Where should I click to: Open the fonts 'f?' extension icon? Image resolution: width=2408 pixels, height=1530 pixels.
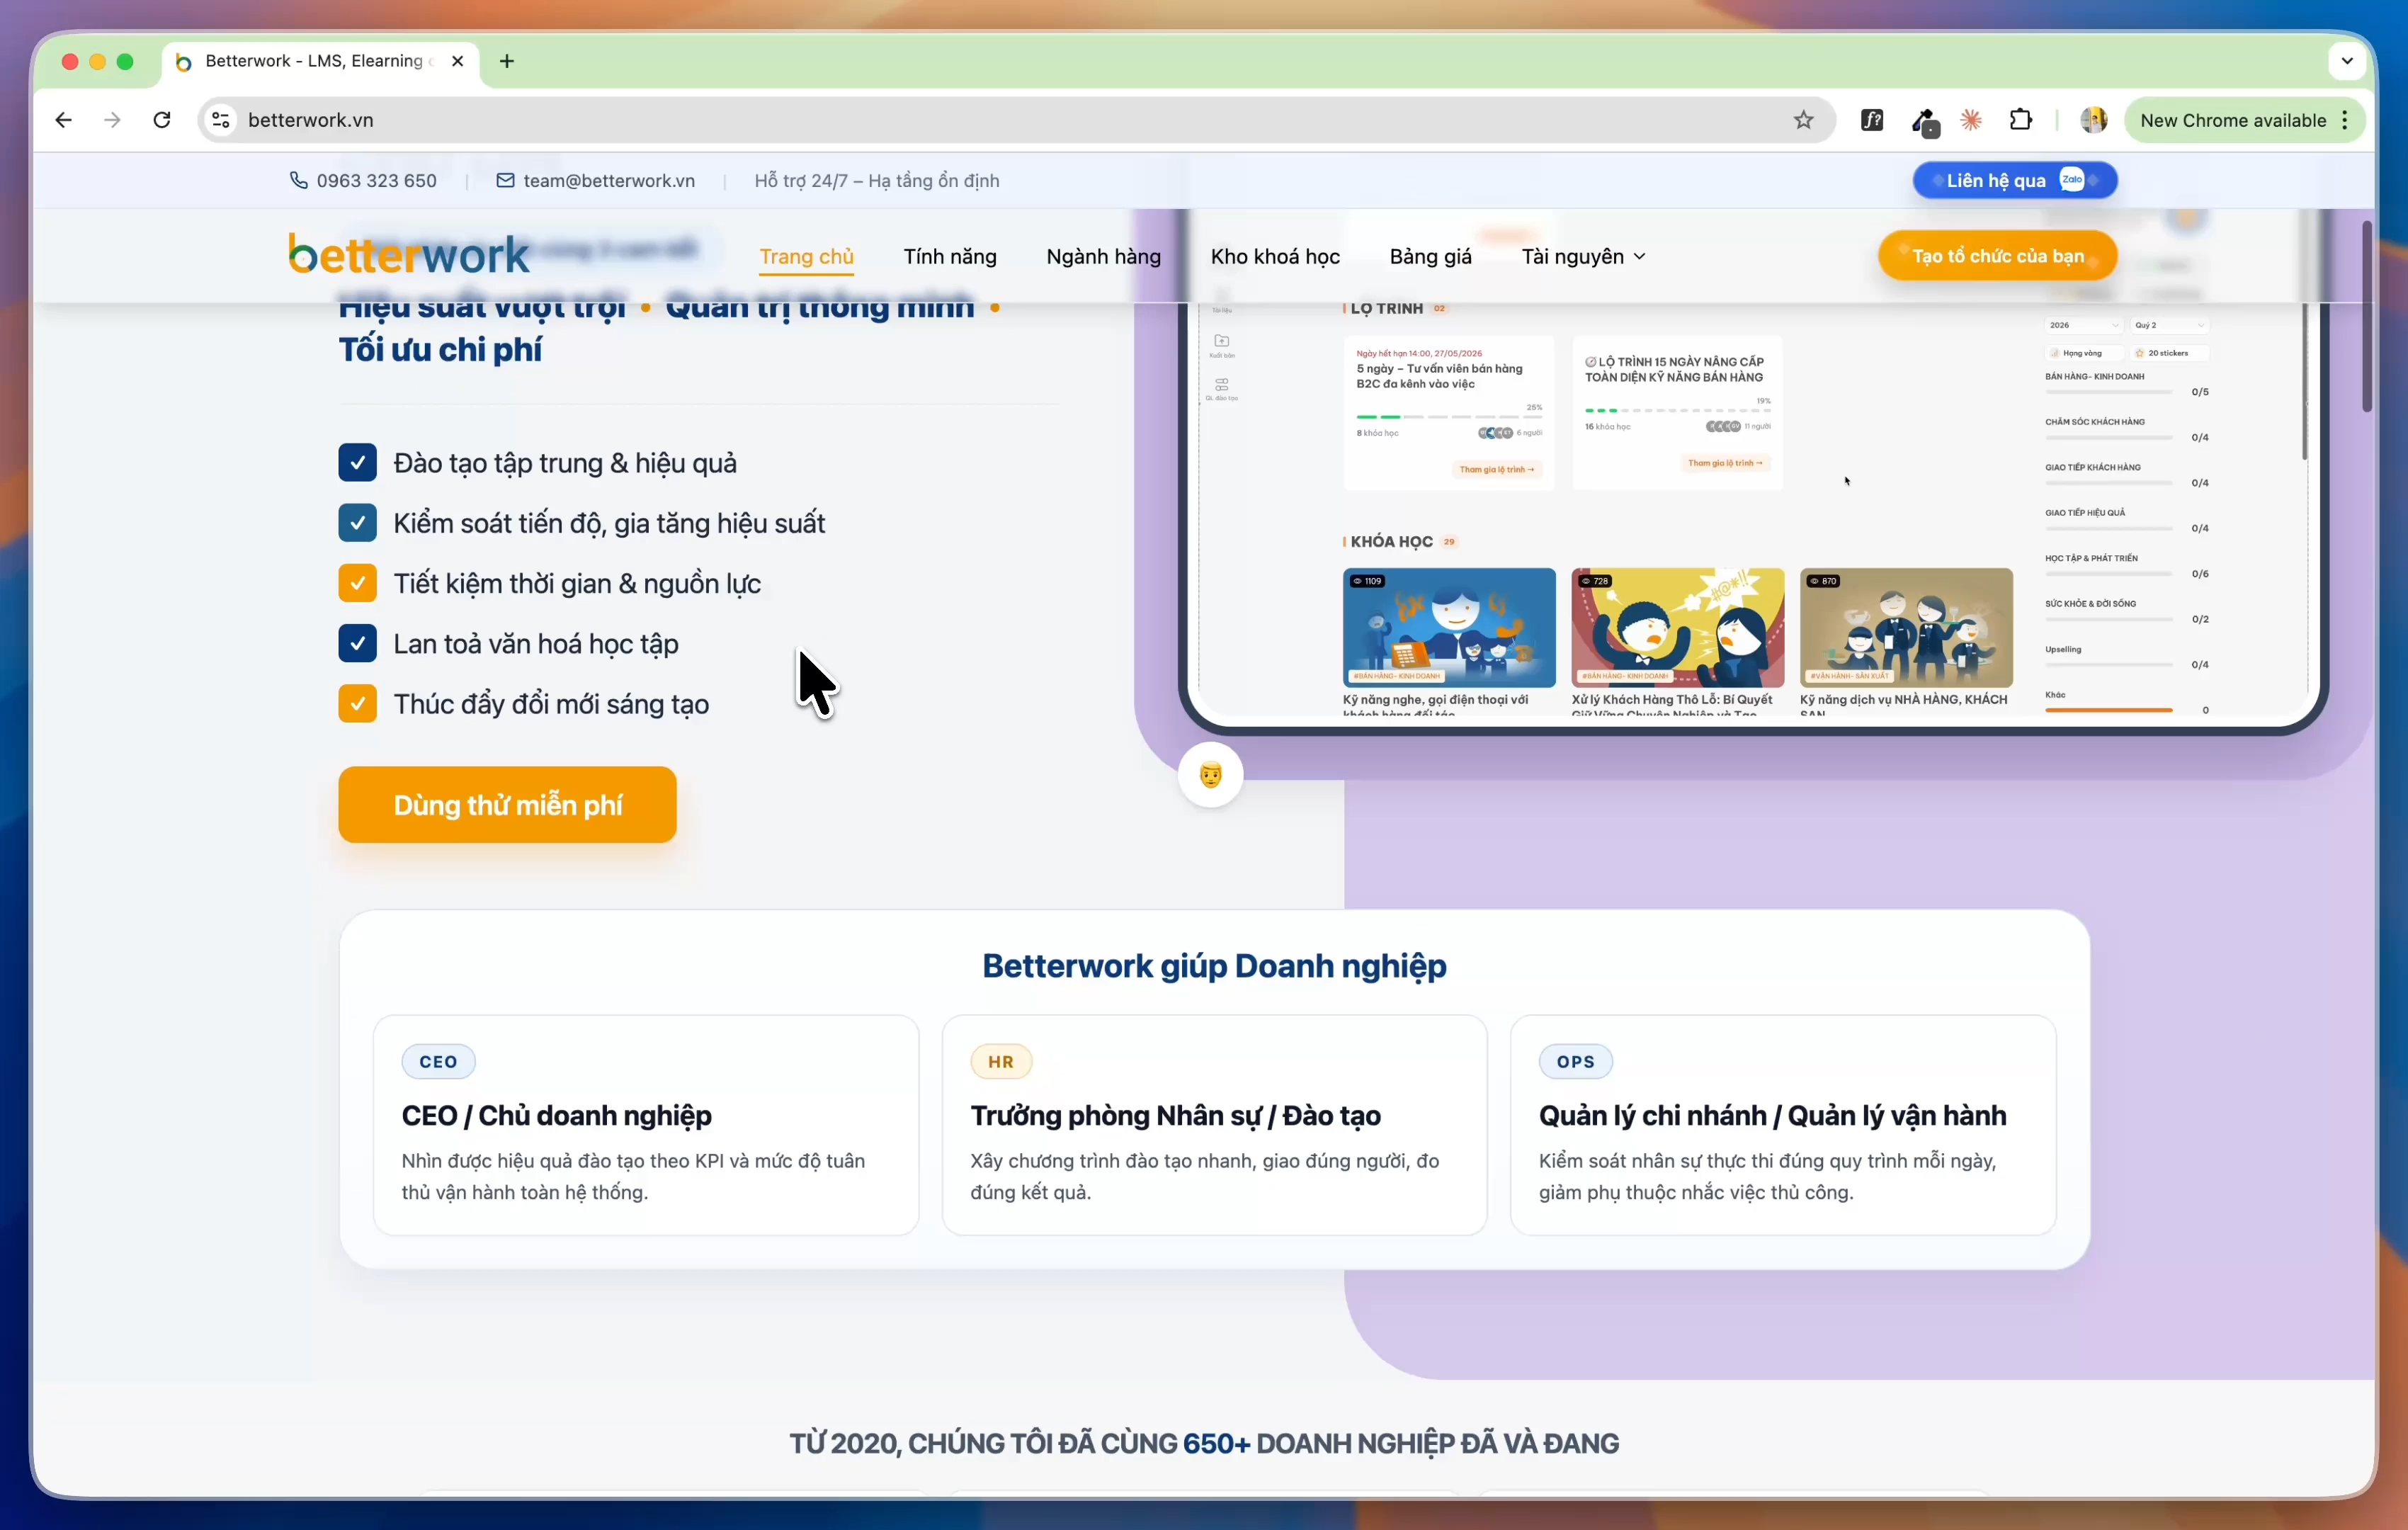click(x=1872, y=120)
